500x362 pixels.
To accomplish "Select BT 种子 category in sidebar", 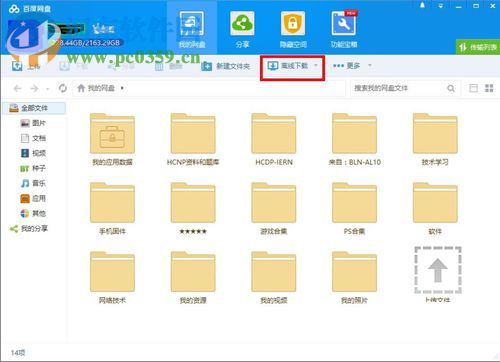I will tap(33, 168).
